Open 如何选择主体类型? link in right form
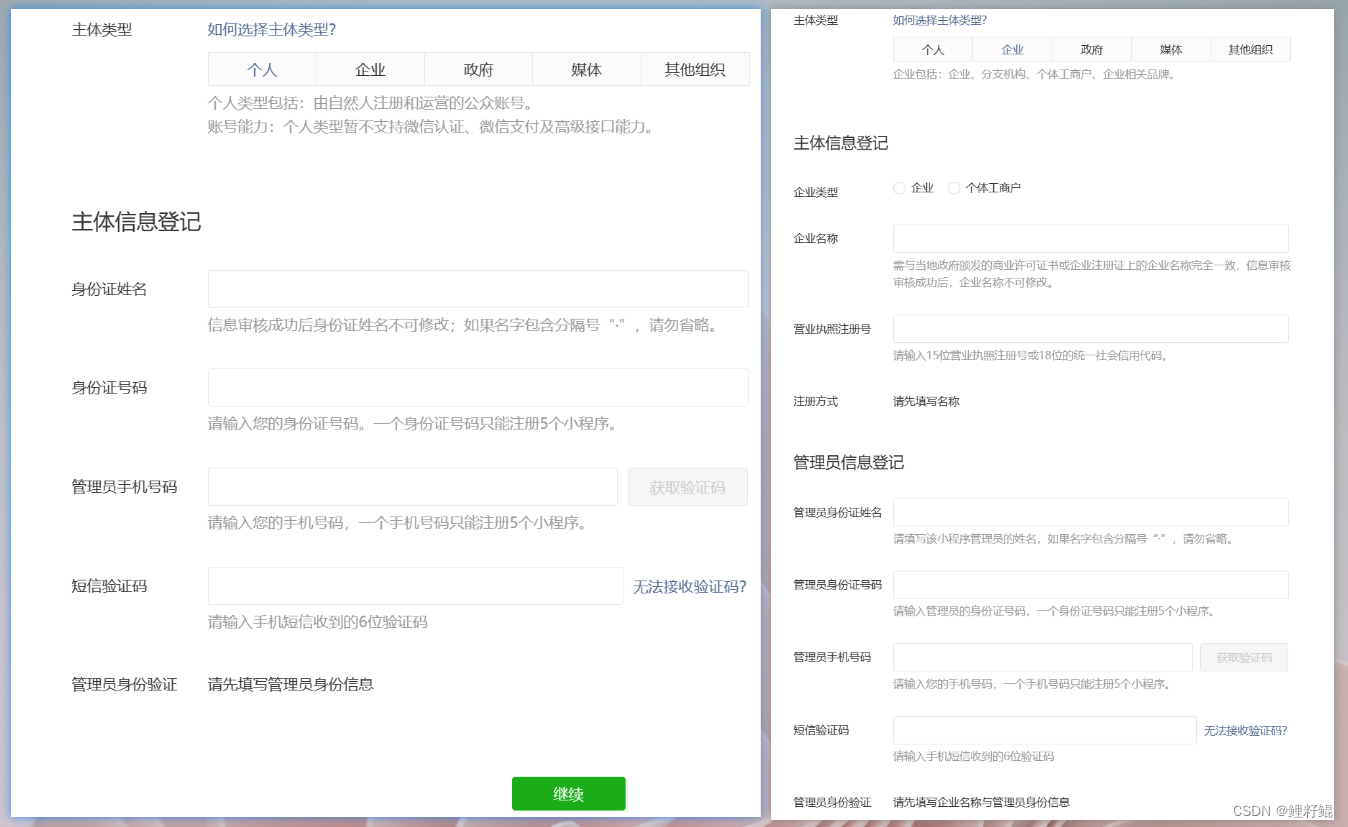The image size is (1348, 827). click(x=940, y=20)
